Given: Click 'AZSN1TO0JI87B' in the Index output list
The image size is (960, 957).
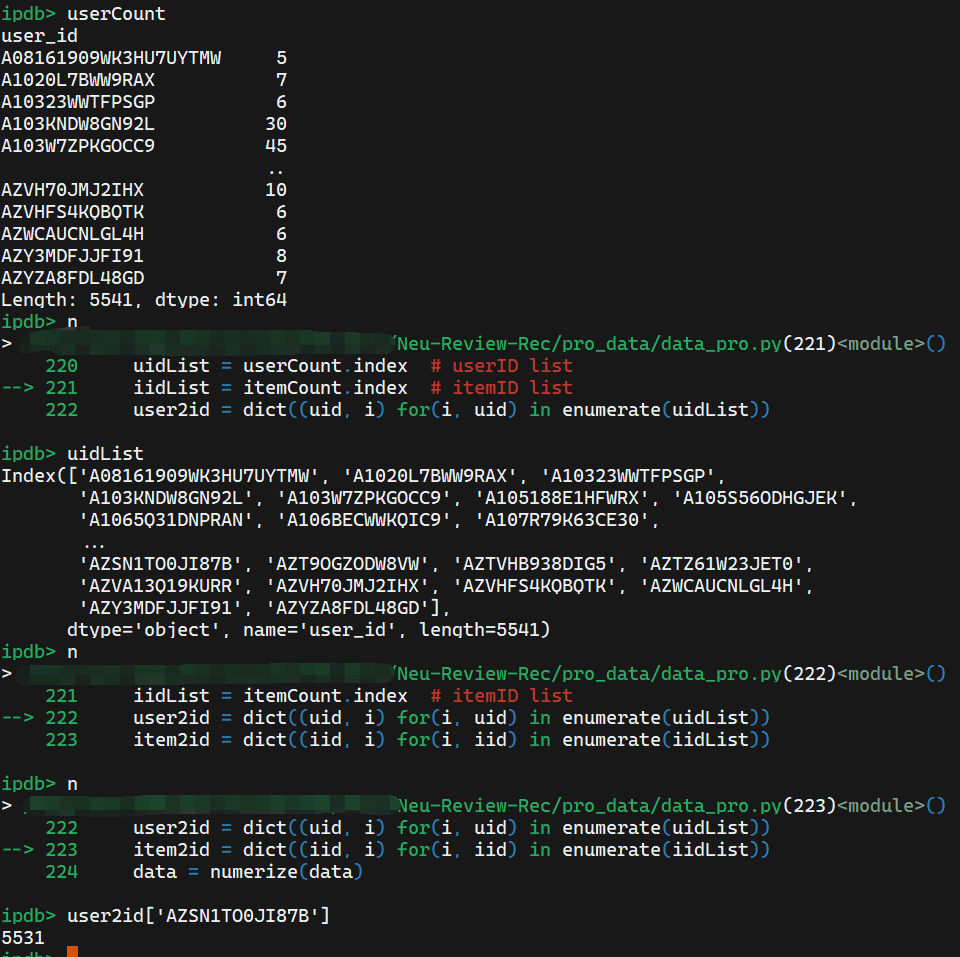Looking at the screenshot, I should click(x=160, y=564).
